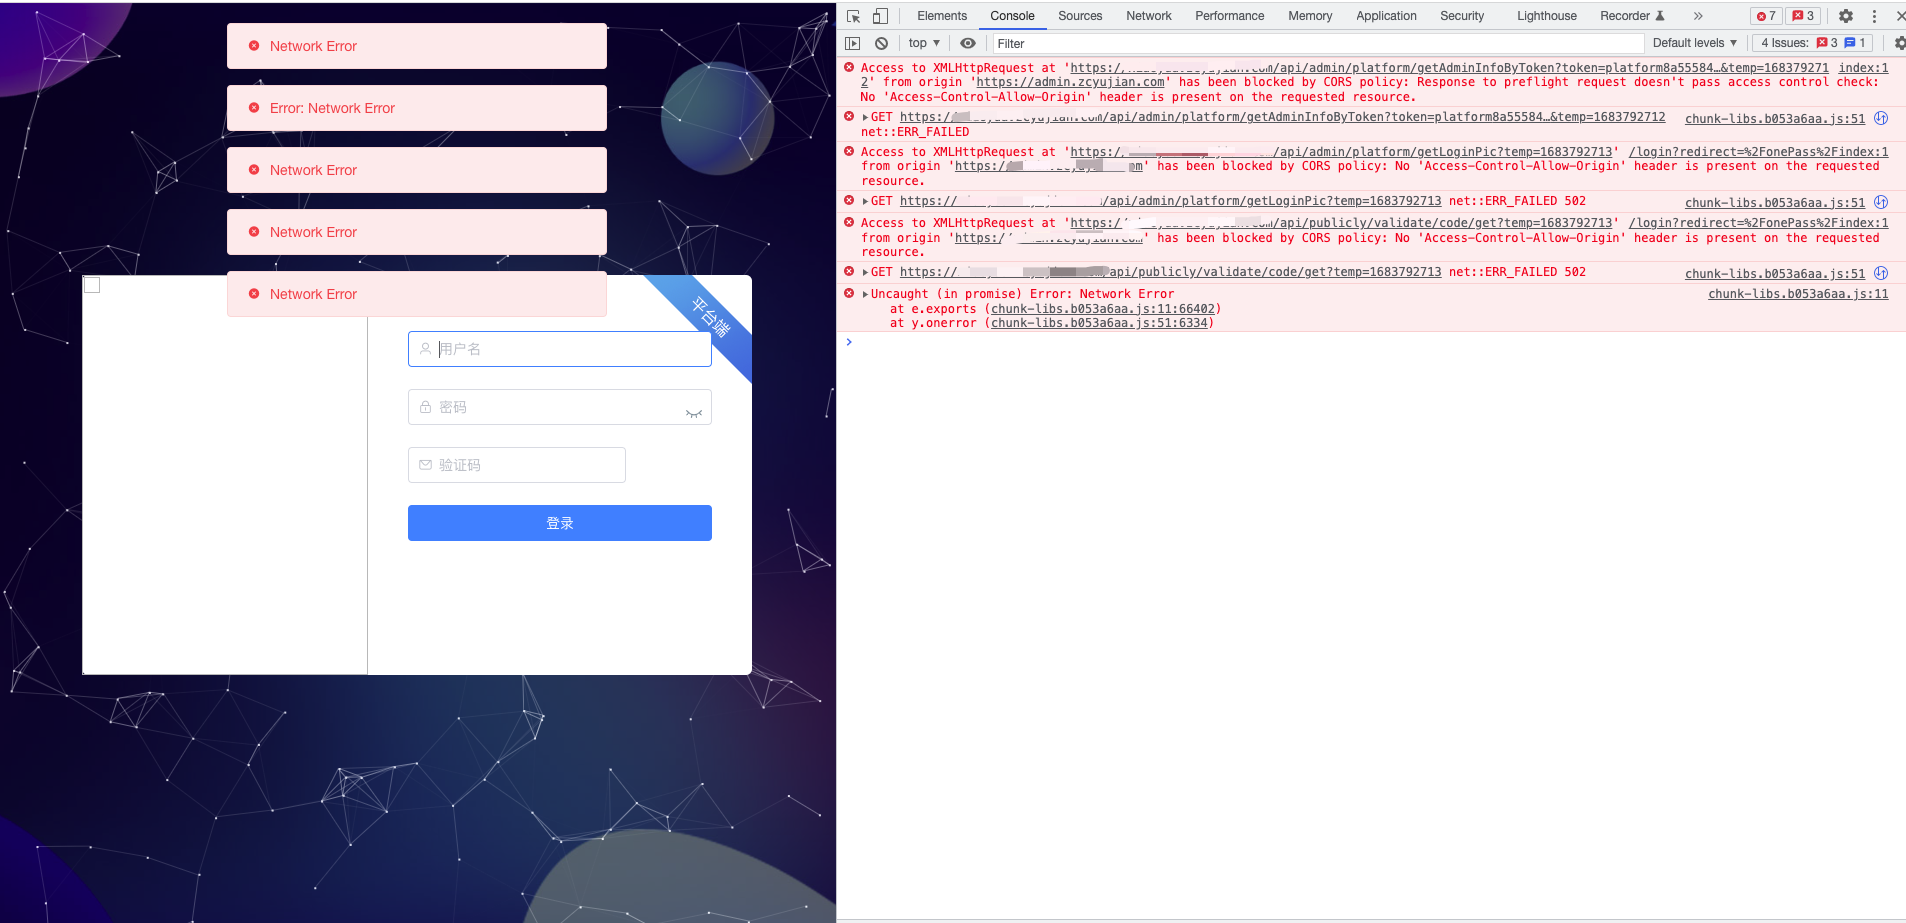Image resolution: width=1906 pixels, height=923 pixels.
Task: Open the Sources tab
Action: [x=1080, y=16]
